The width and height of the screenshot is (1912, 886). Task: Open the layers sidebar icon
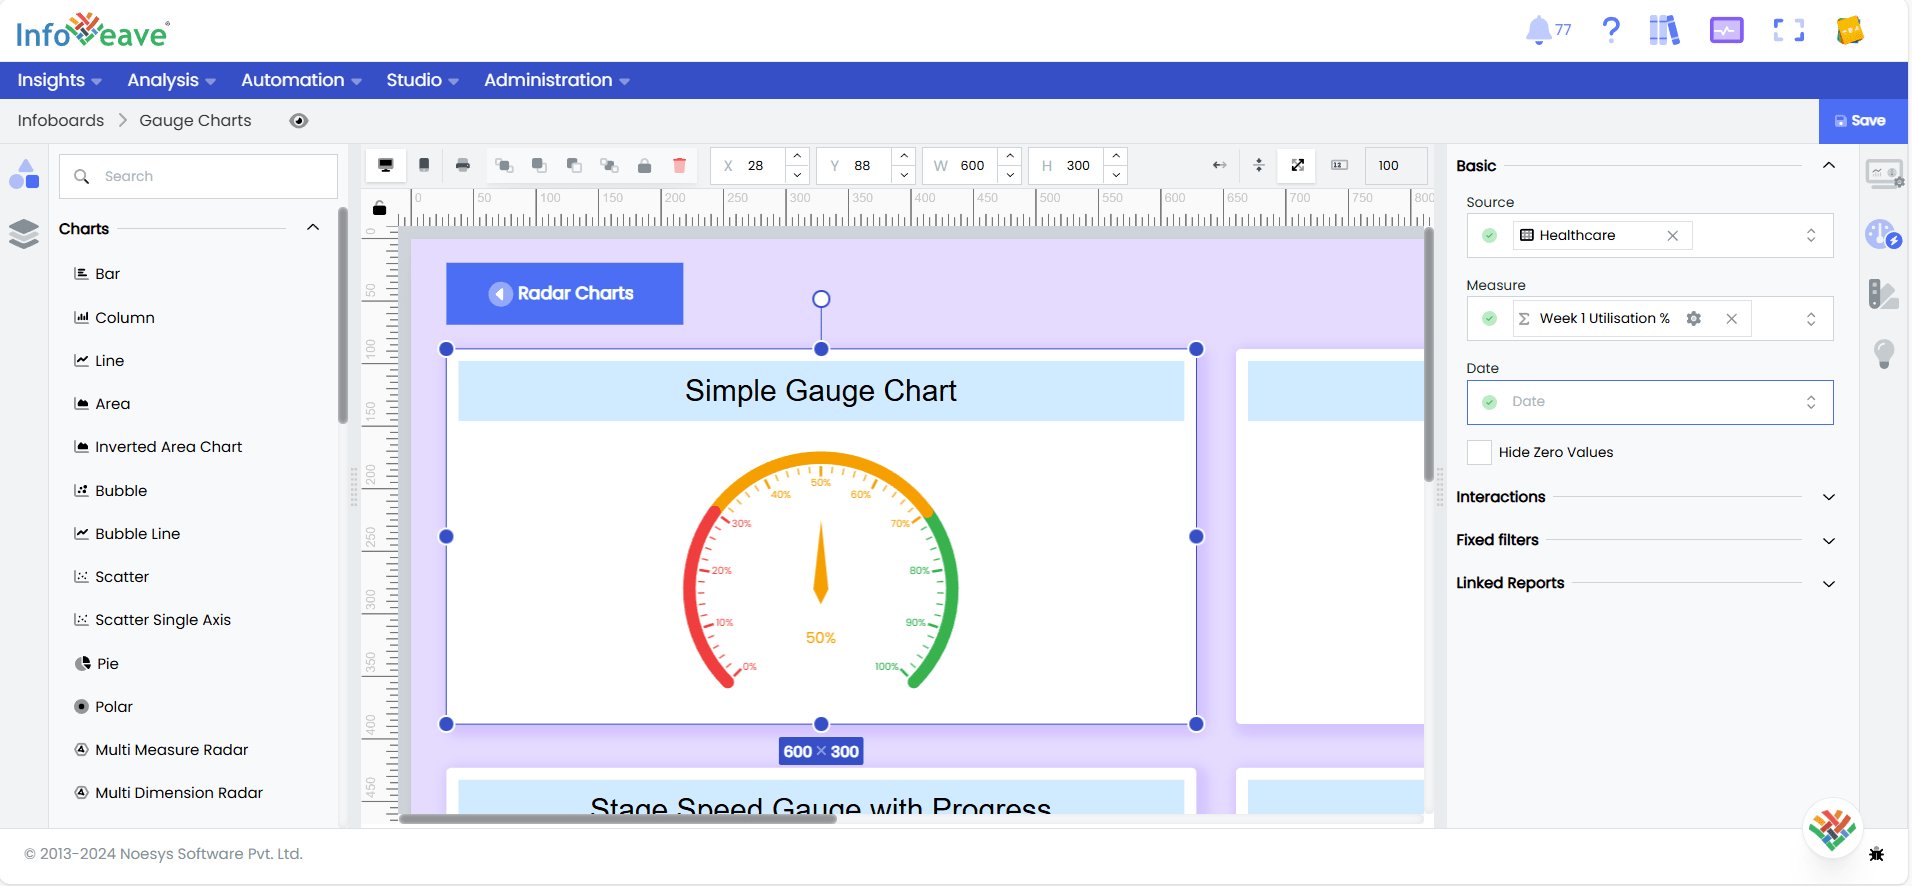point(24,233)
